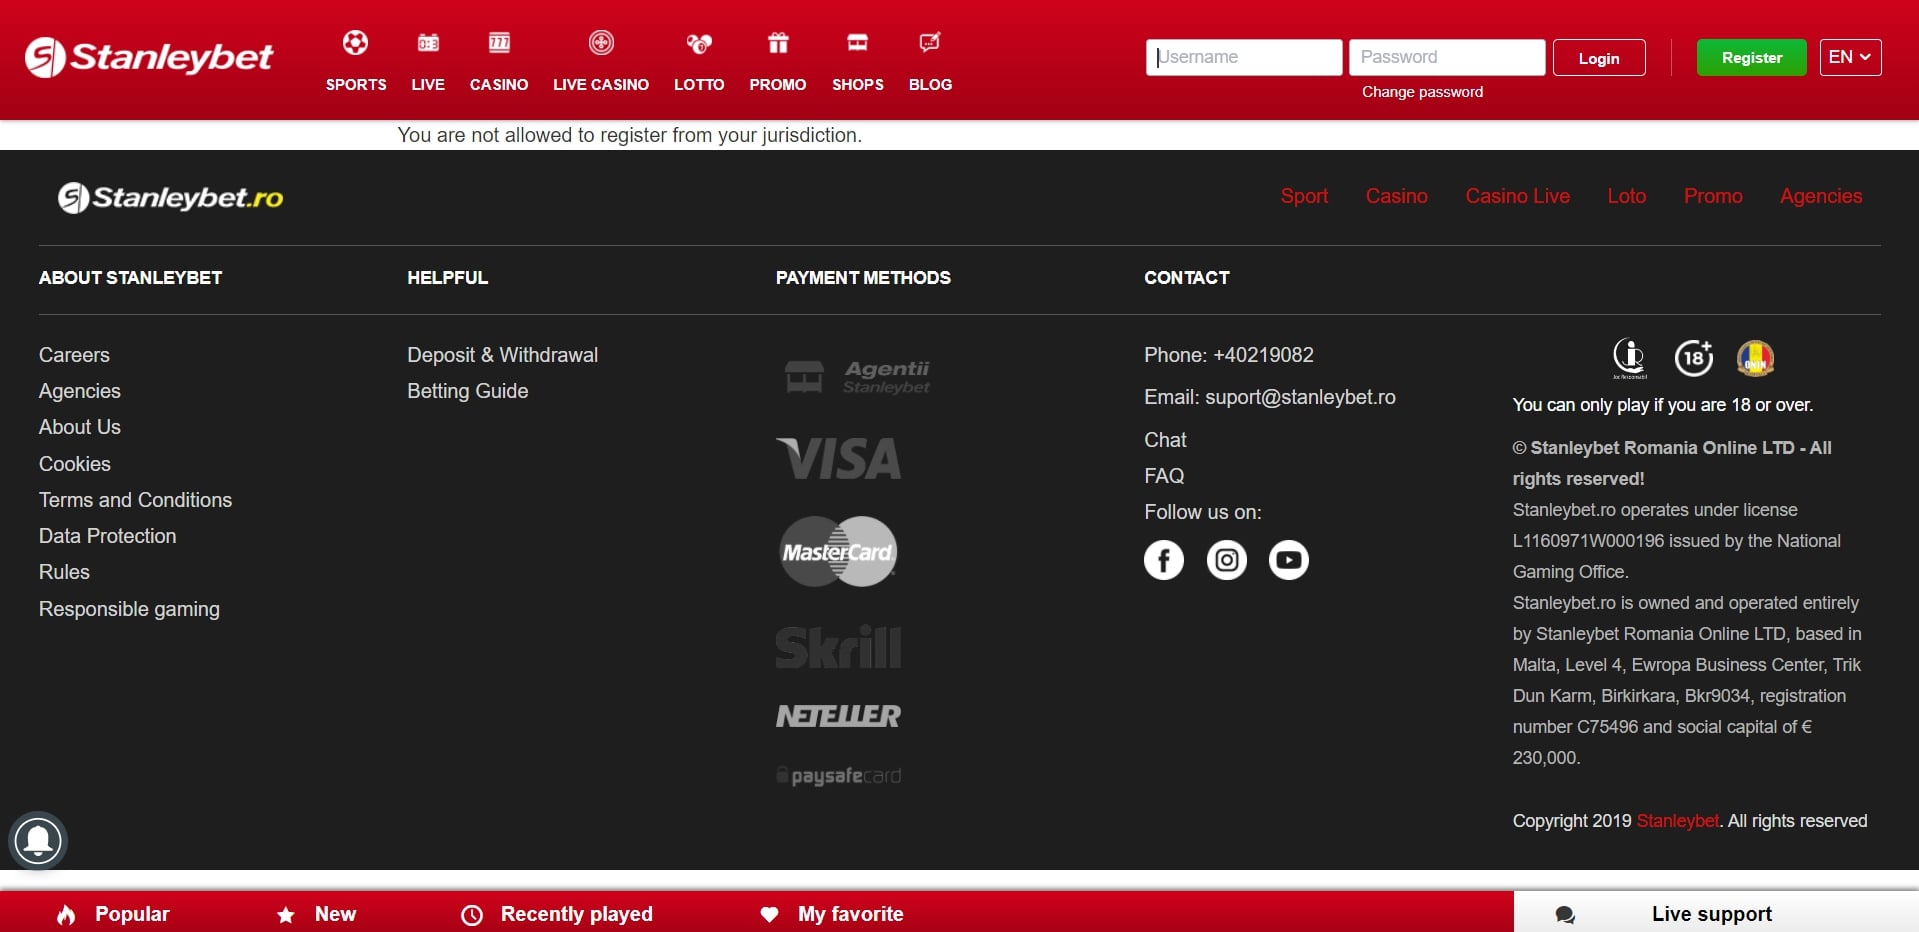
Task: Click the Blog icon in header
Action: [x=930, y=42]
